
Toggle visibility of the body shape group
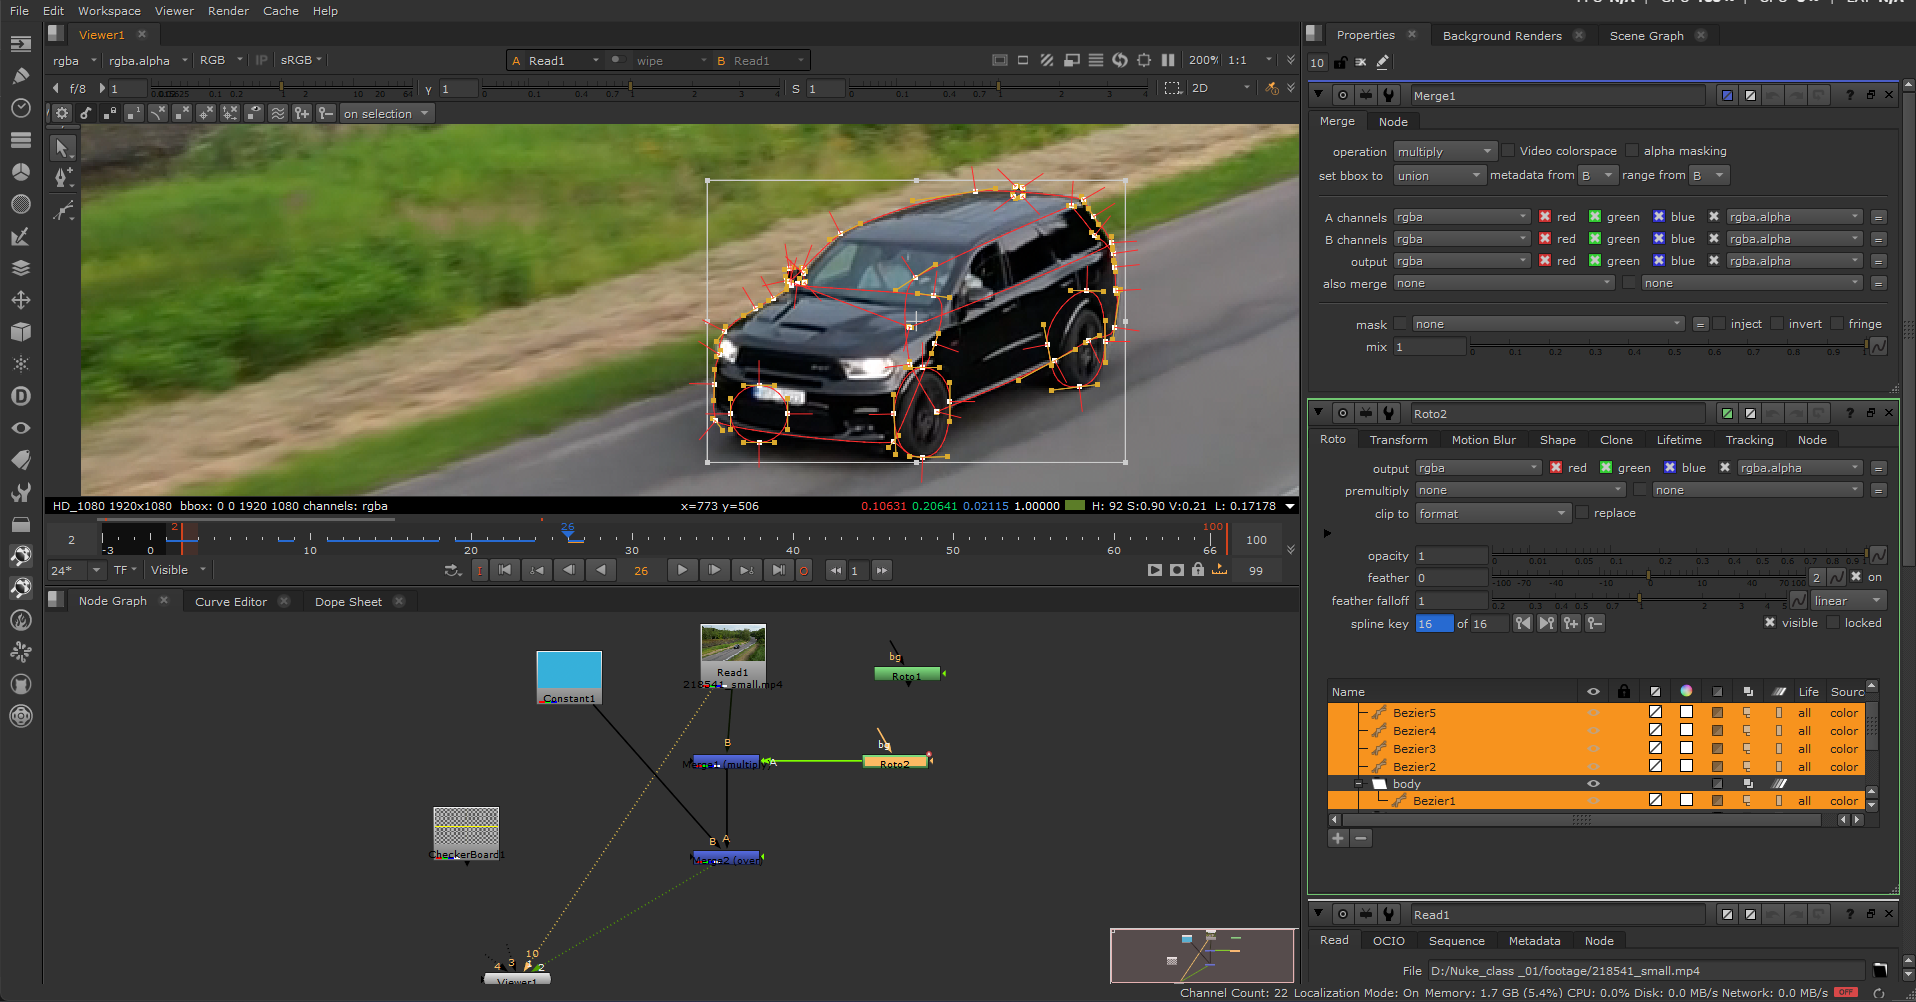tap(1594, 784)
